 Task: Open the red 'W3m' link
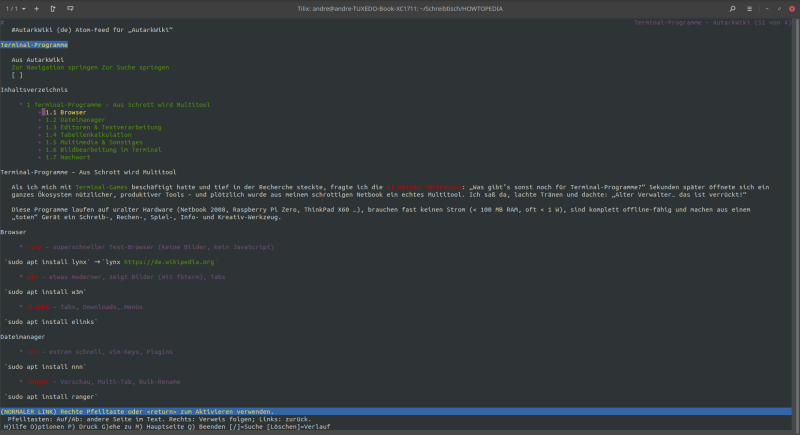pyautogui.click(x=32, y=277)
